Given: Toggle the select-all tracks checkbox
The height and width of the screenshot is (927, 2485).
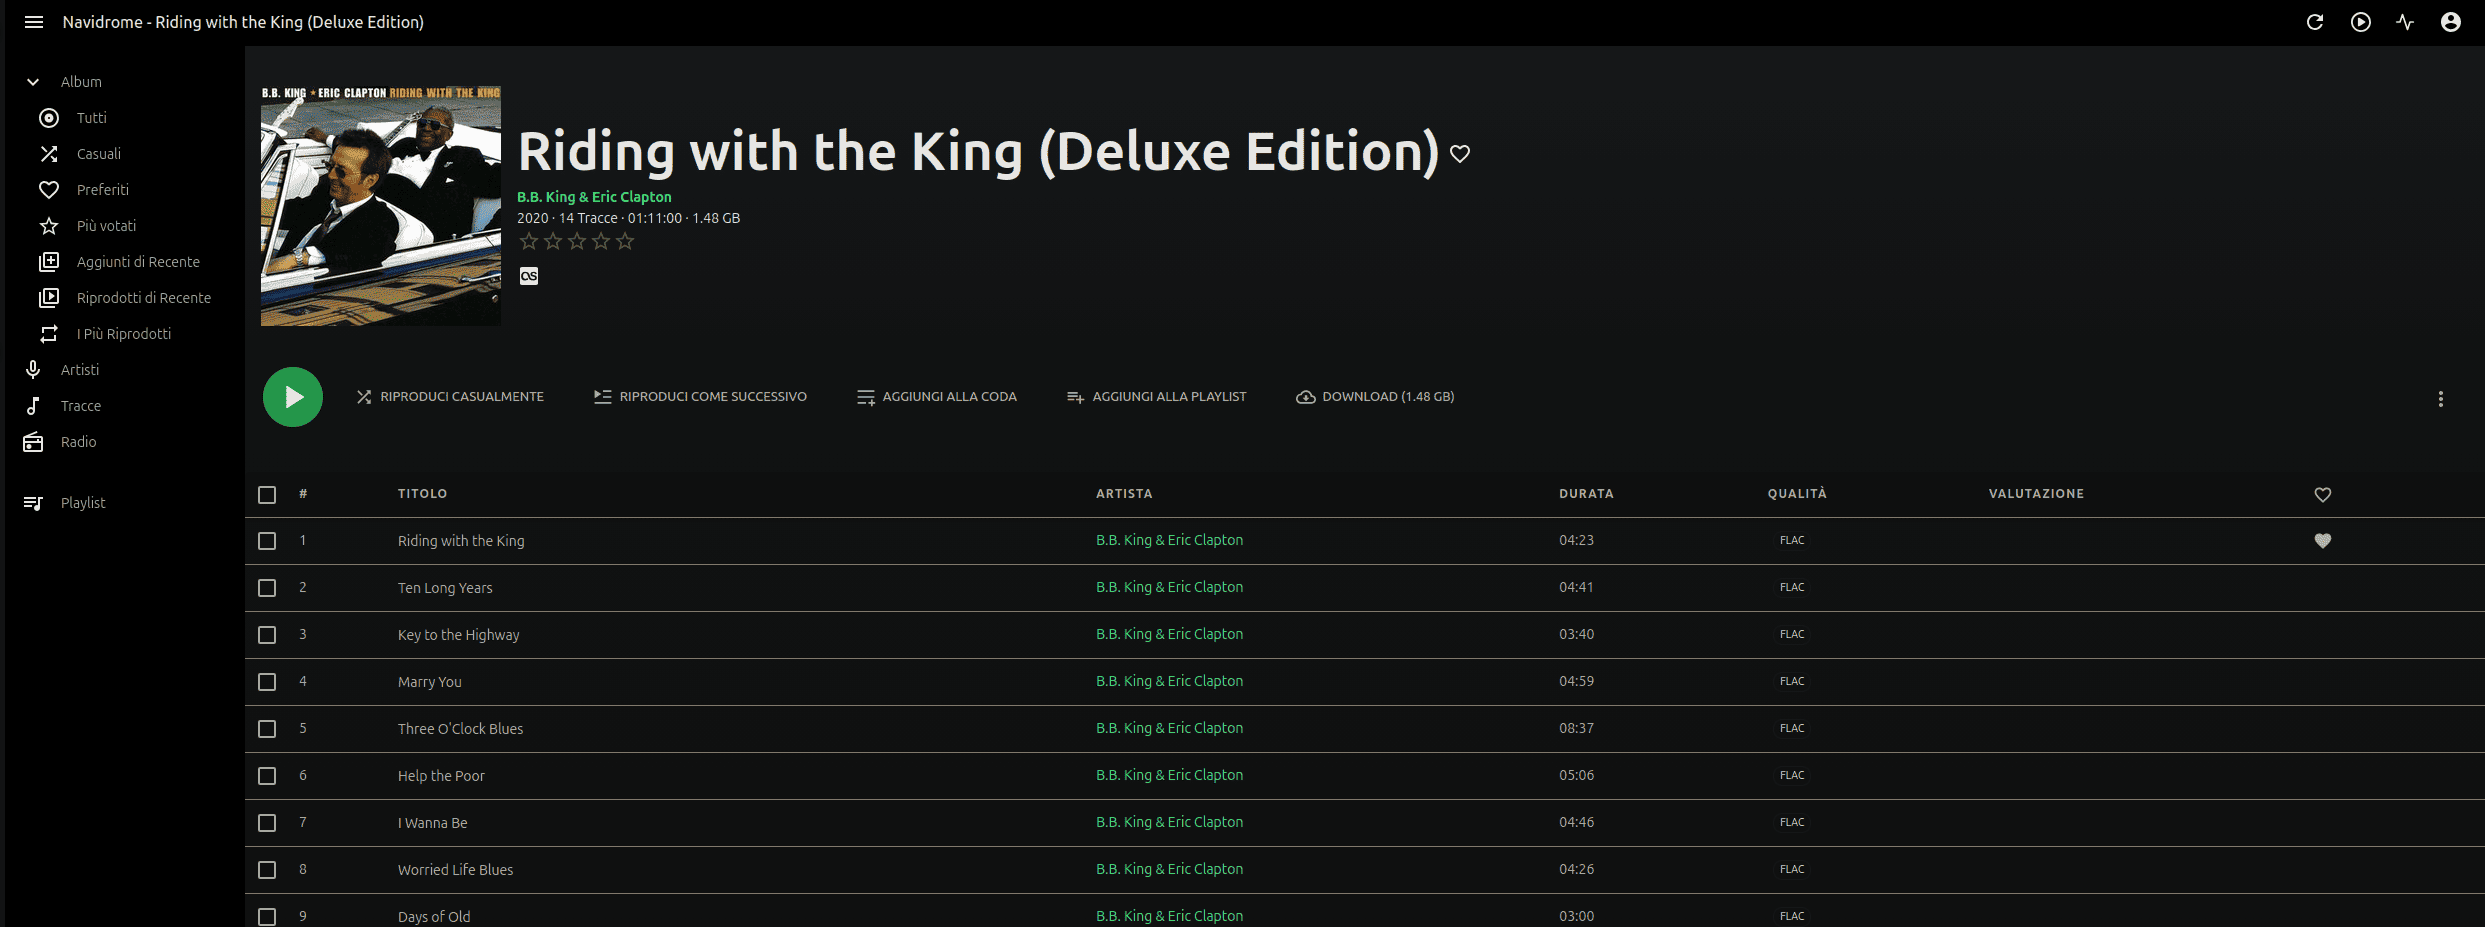Looking at the screenshot, I should tap(267, 495).
